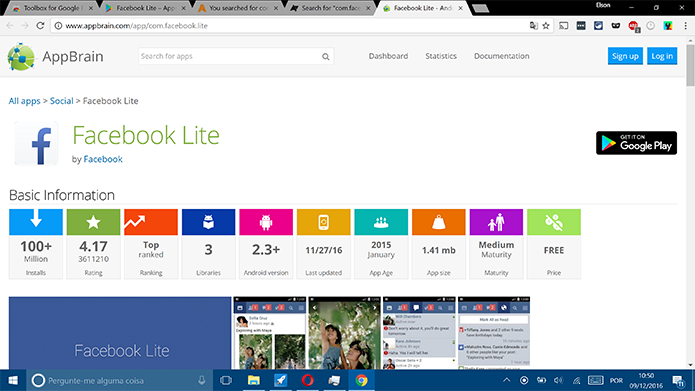Open File Explorer from taskbar
Screen dimensions: 695x391
254,380
